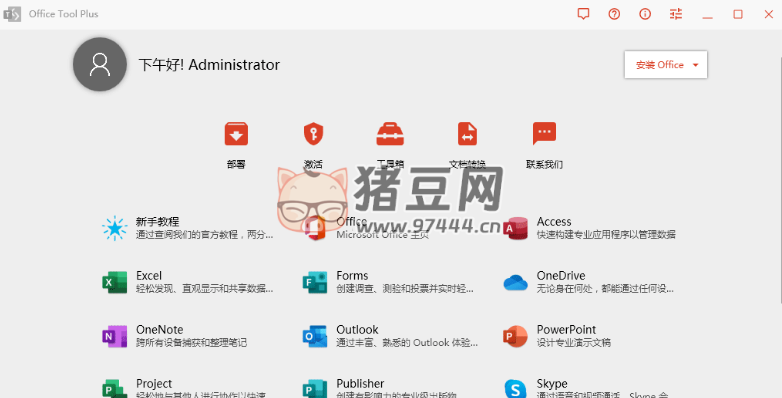
Task: Click the 安装 Office button label
Action: [x=659, y=65]
